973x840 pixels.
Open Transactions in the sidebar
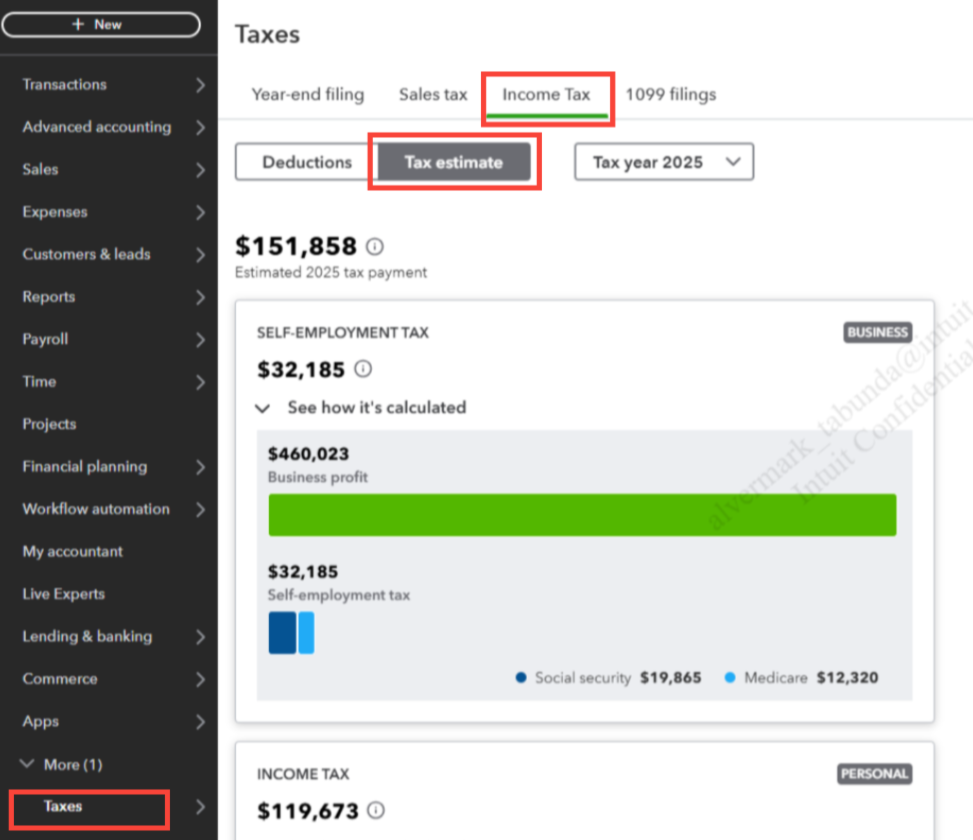[65, 84]
